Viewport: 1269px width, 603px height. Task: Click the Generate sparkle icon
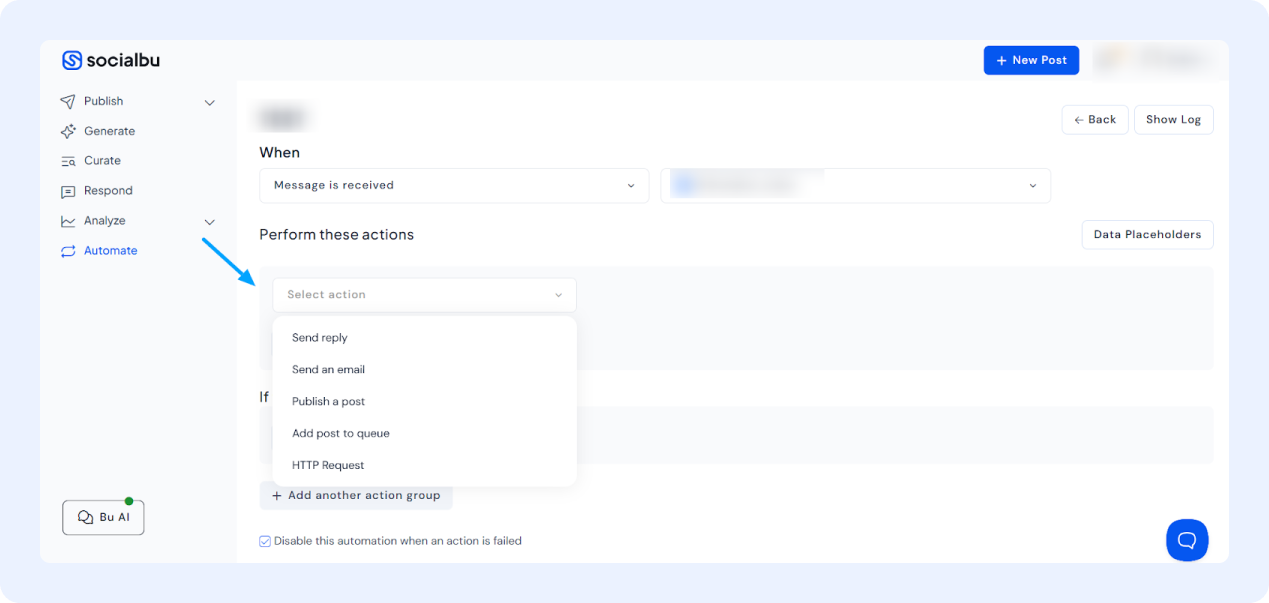coord(68,132)
